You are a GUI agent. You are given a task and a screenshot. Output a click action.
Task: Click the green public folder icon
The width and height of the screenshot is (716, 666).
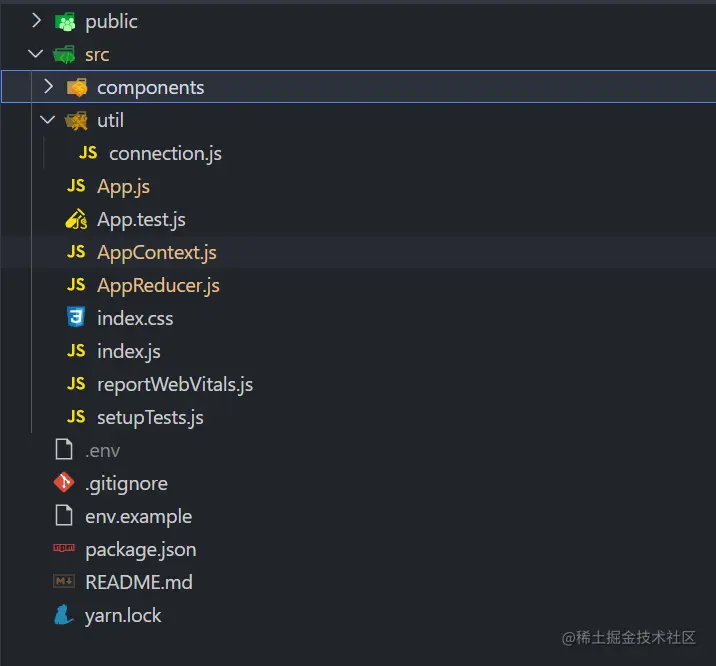coord(65,21)
